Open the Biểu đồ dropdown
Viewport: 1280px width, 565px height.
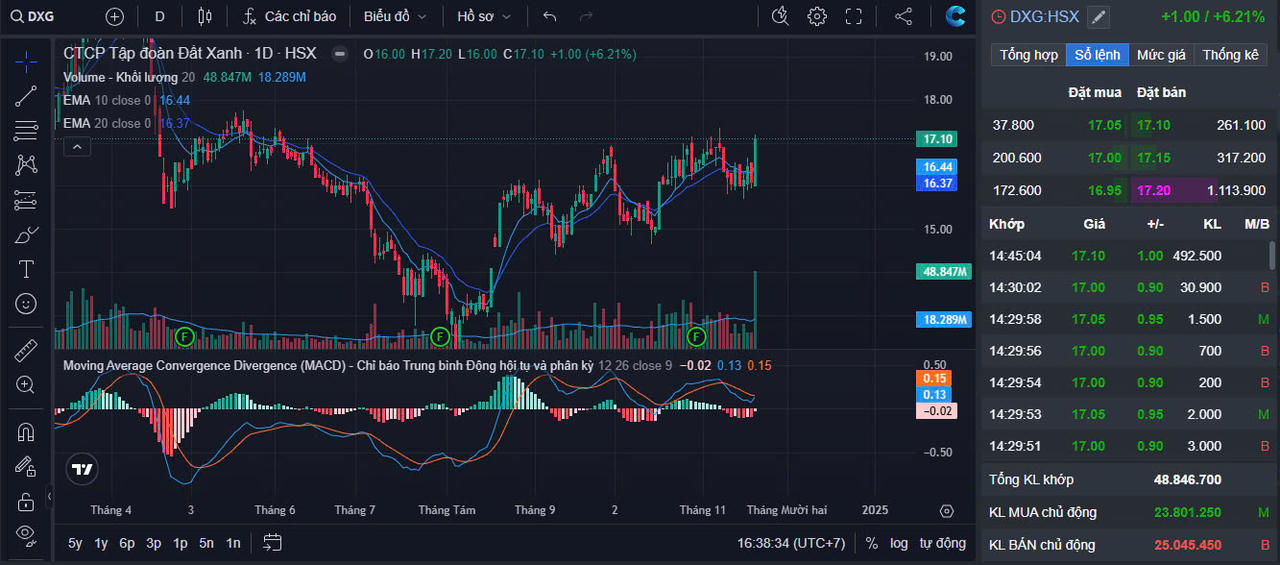(395, 17)
